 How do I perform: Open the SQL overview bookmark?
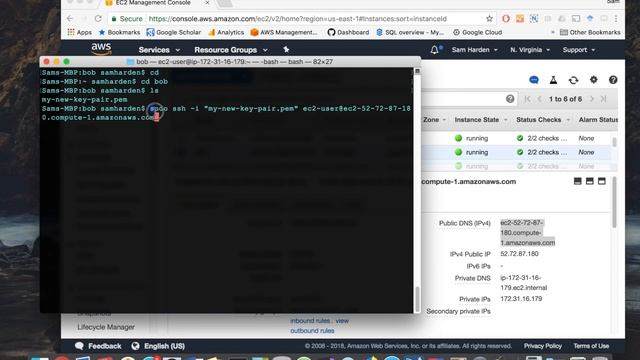pos(410,32)
